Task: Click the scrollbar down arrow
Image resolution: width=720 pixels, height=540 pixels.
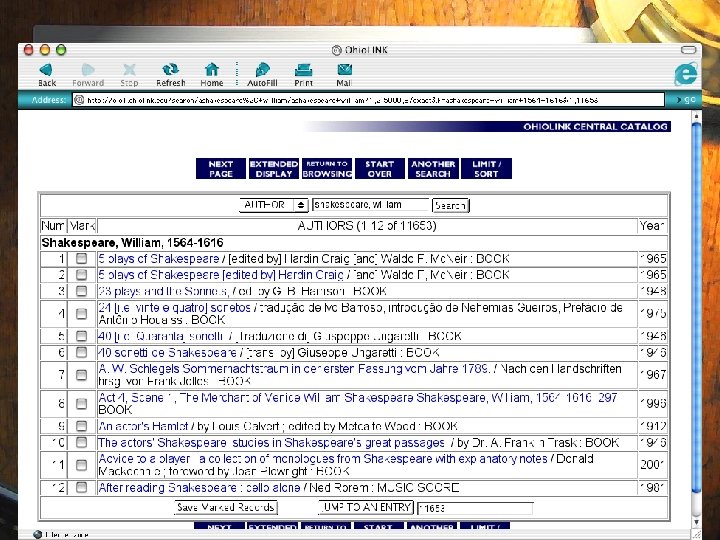Action: (696, 522)
